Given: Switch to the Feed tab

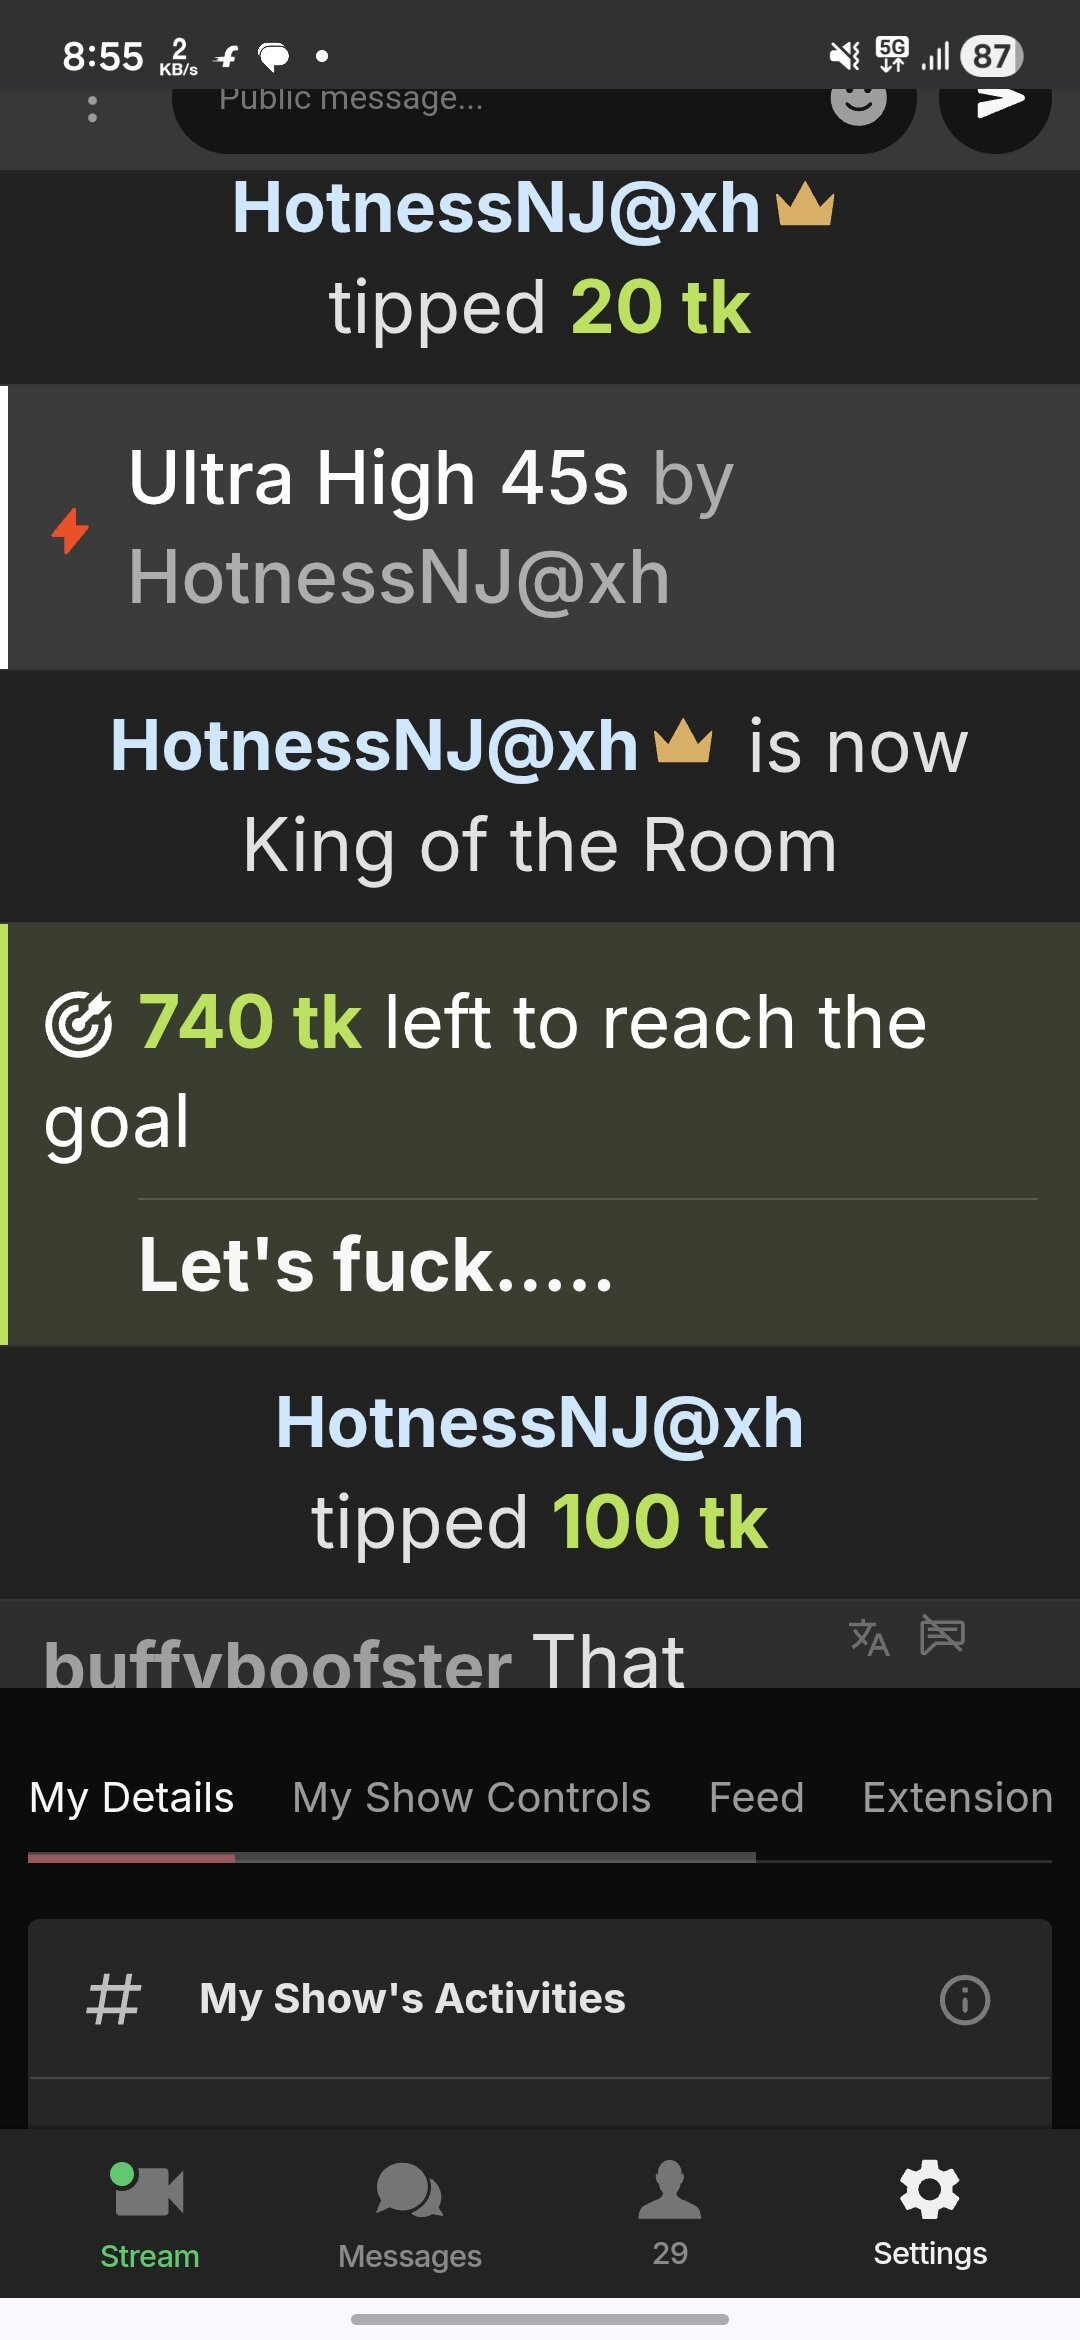Looking at the screenshot, I should (x=756, y=1797).
